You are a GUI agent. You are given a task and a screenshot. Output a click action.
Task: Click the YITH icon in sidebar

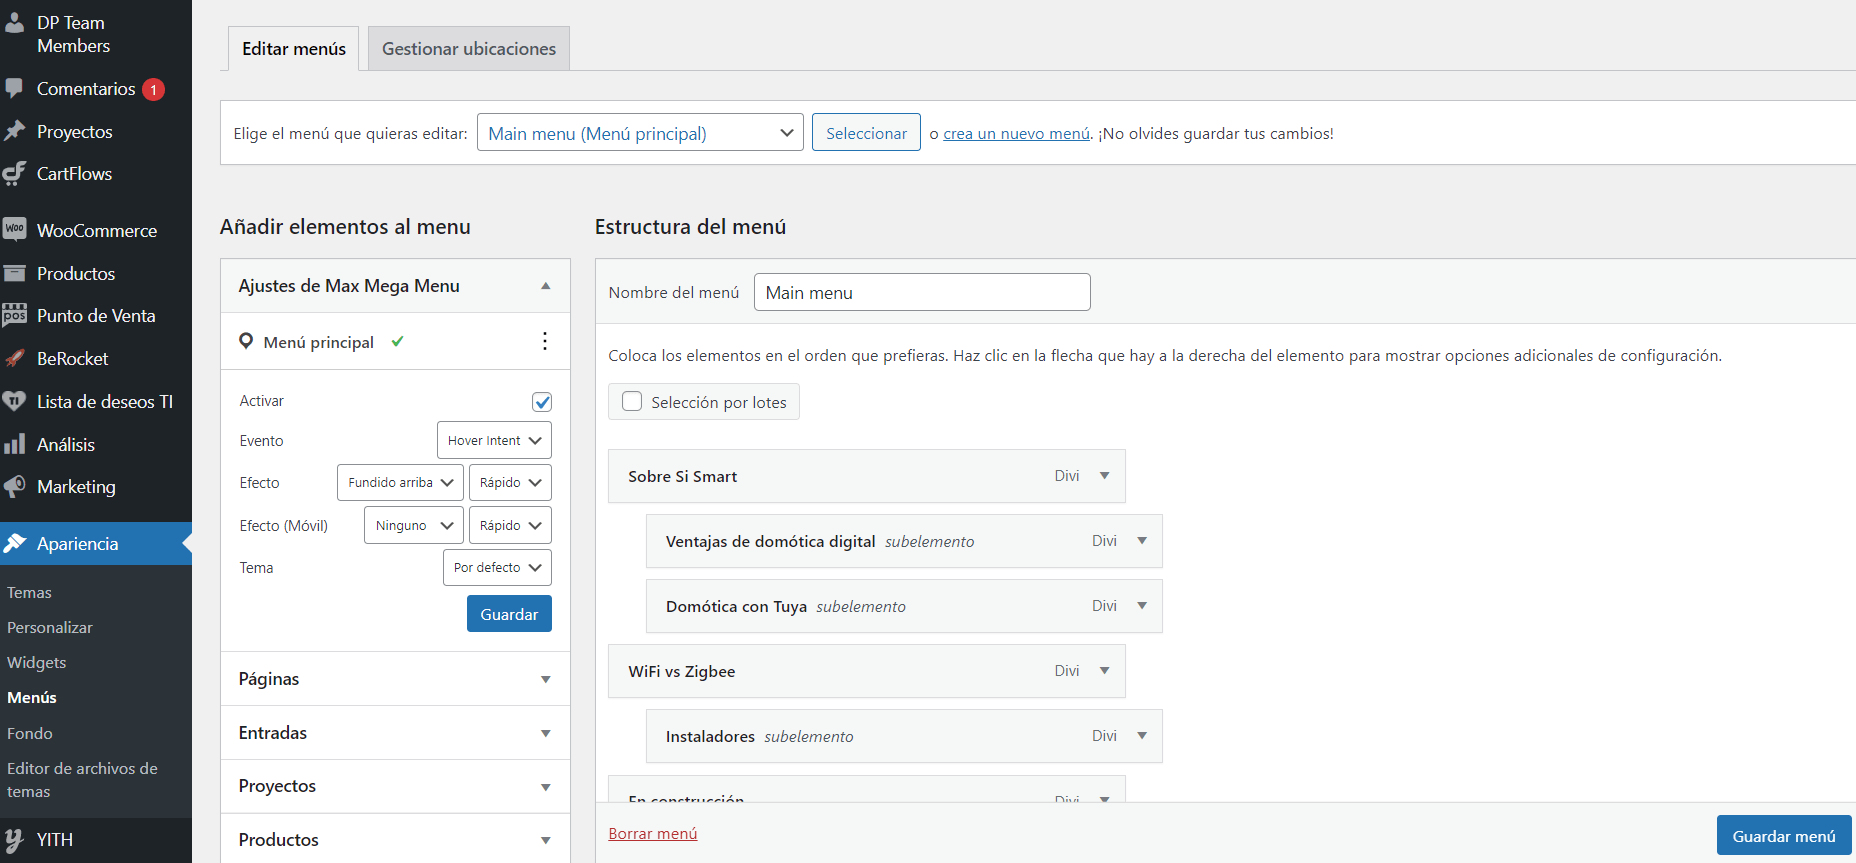(14, 840)
